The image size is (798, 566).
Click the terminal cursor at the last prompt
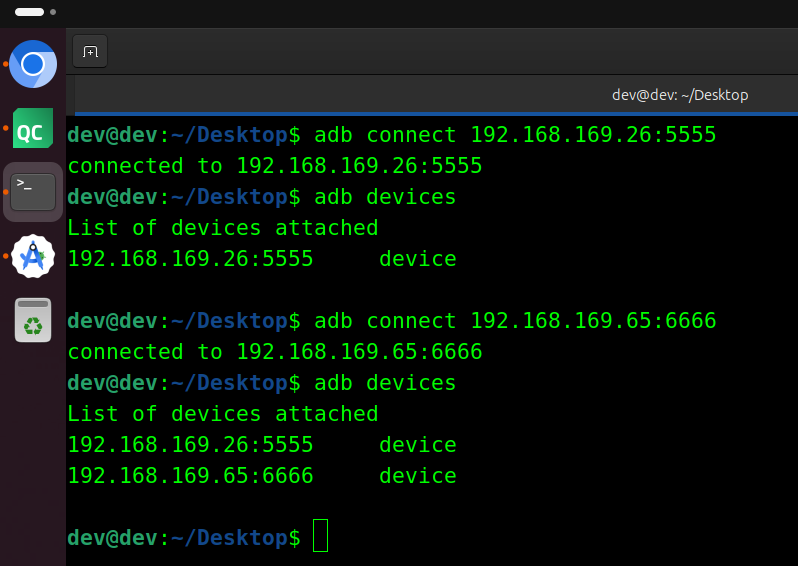pyautogui.click(x=320, y=535)
